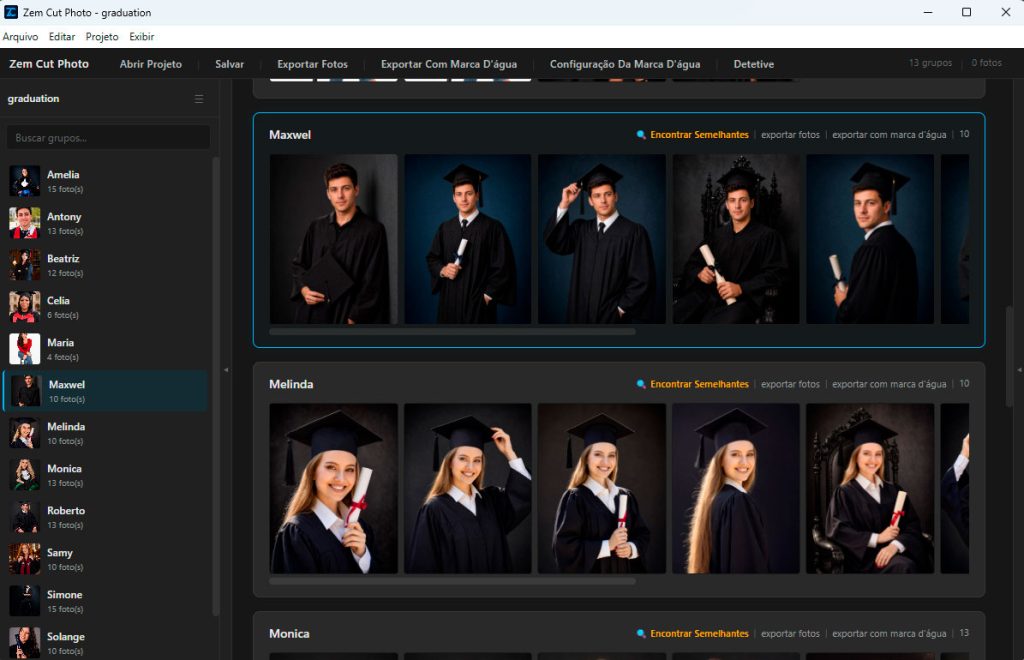Screen dimensions: 1024x660
Task: Select the Samy group in sidebar
Action: (x=106, y=559)
